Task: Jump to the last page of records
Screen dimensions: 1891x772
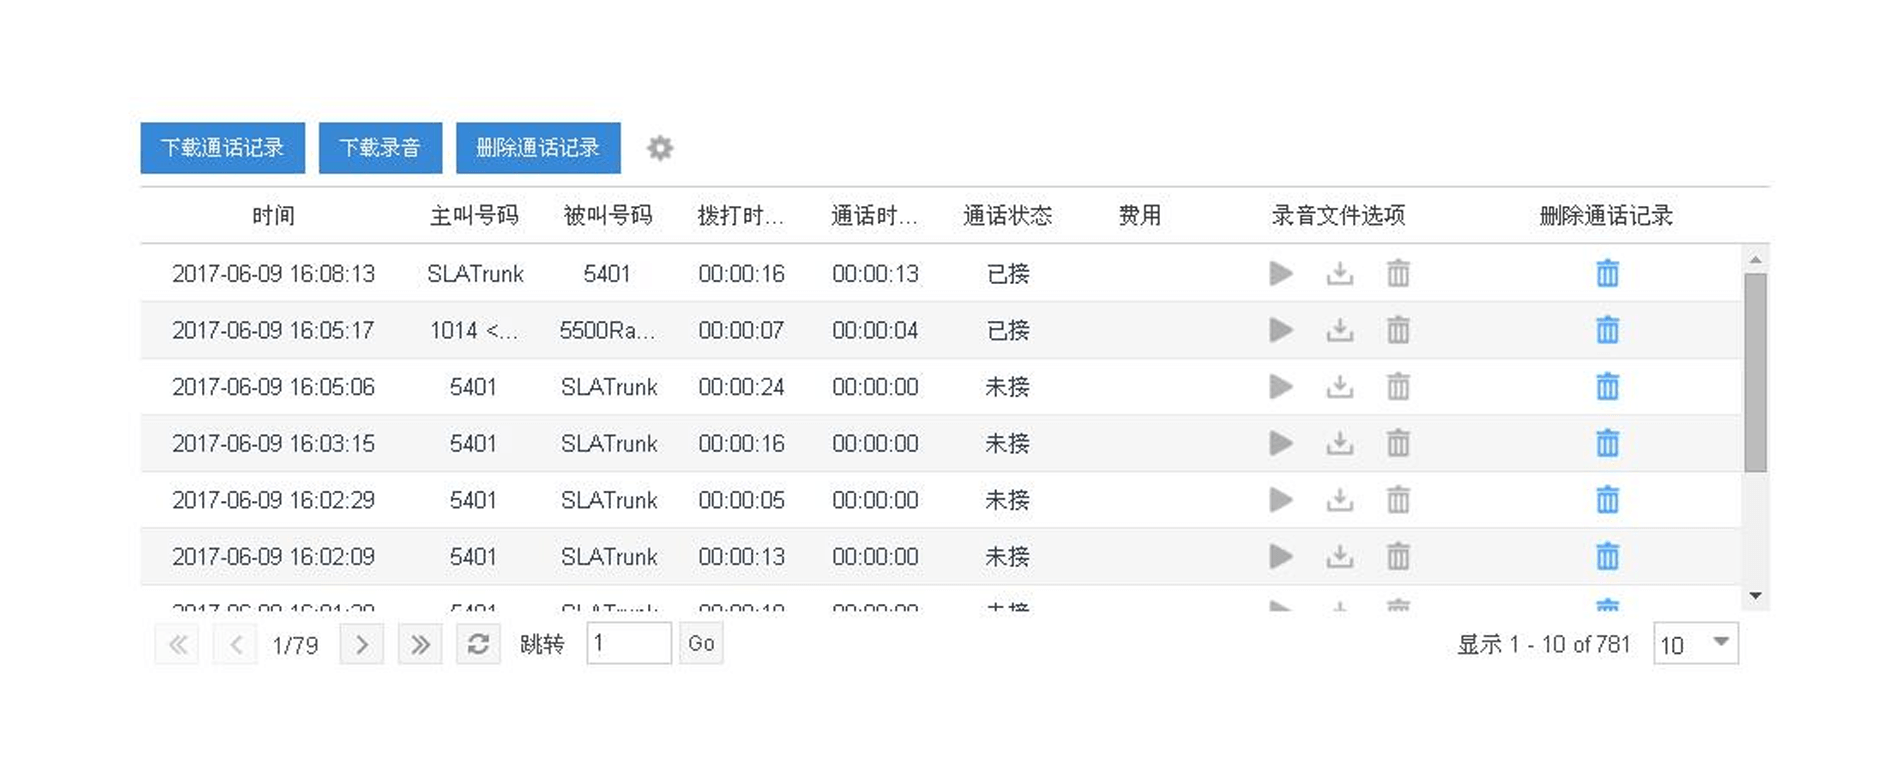Action: point(420,644)
